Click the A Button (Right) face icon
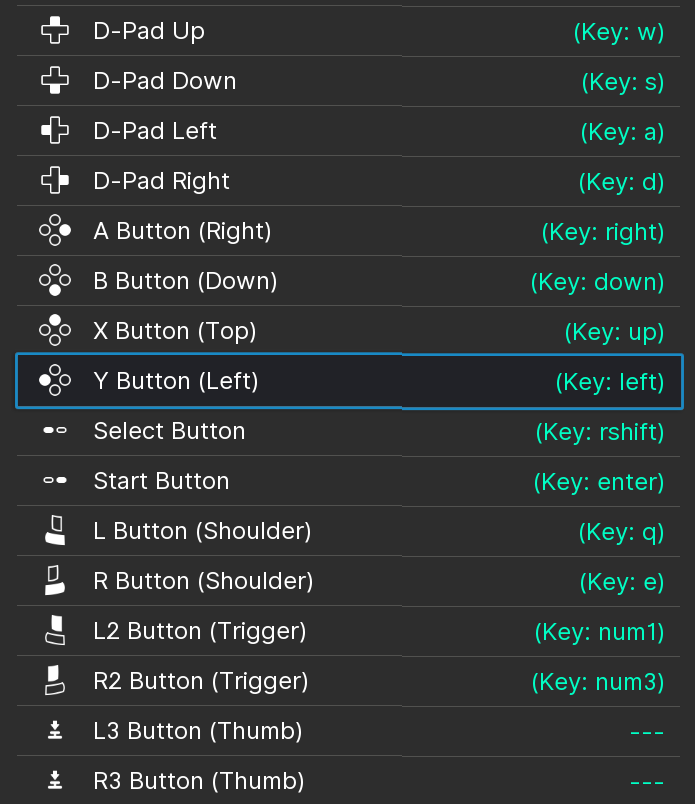Screen dimensions: 695x804 (55, 231)
